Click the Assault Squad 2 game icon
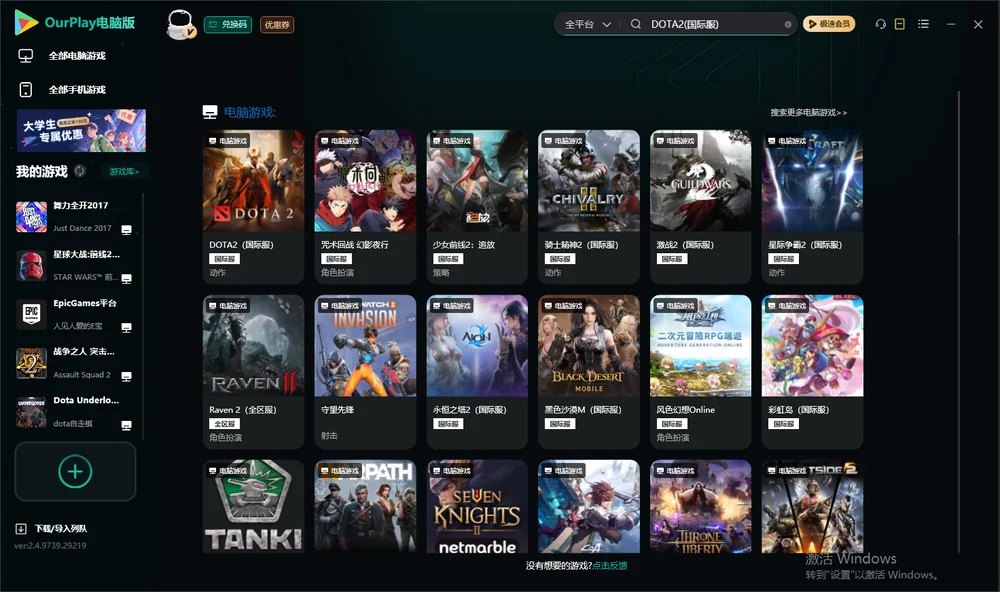 31,364
